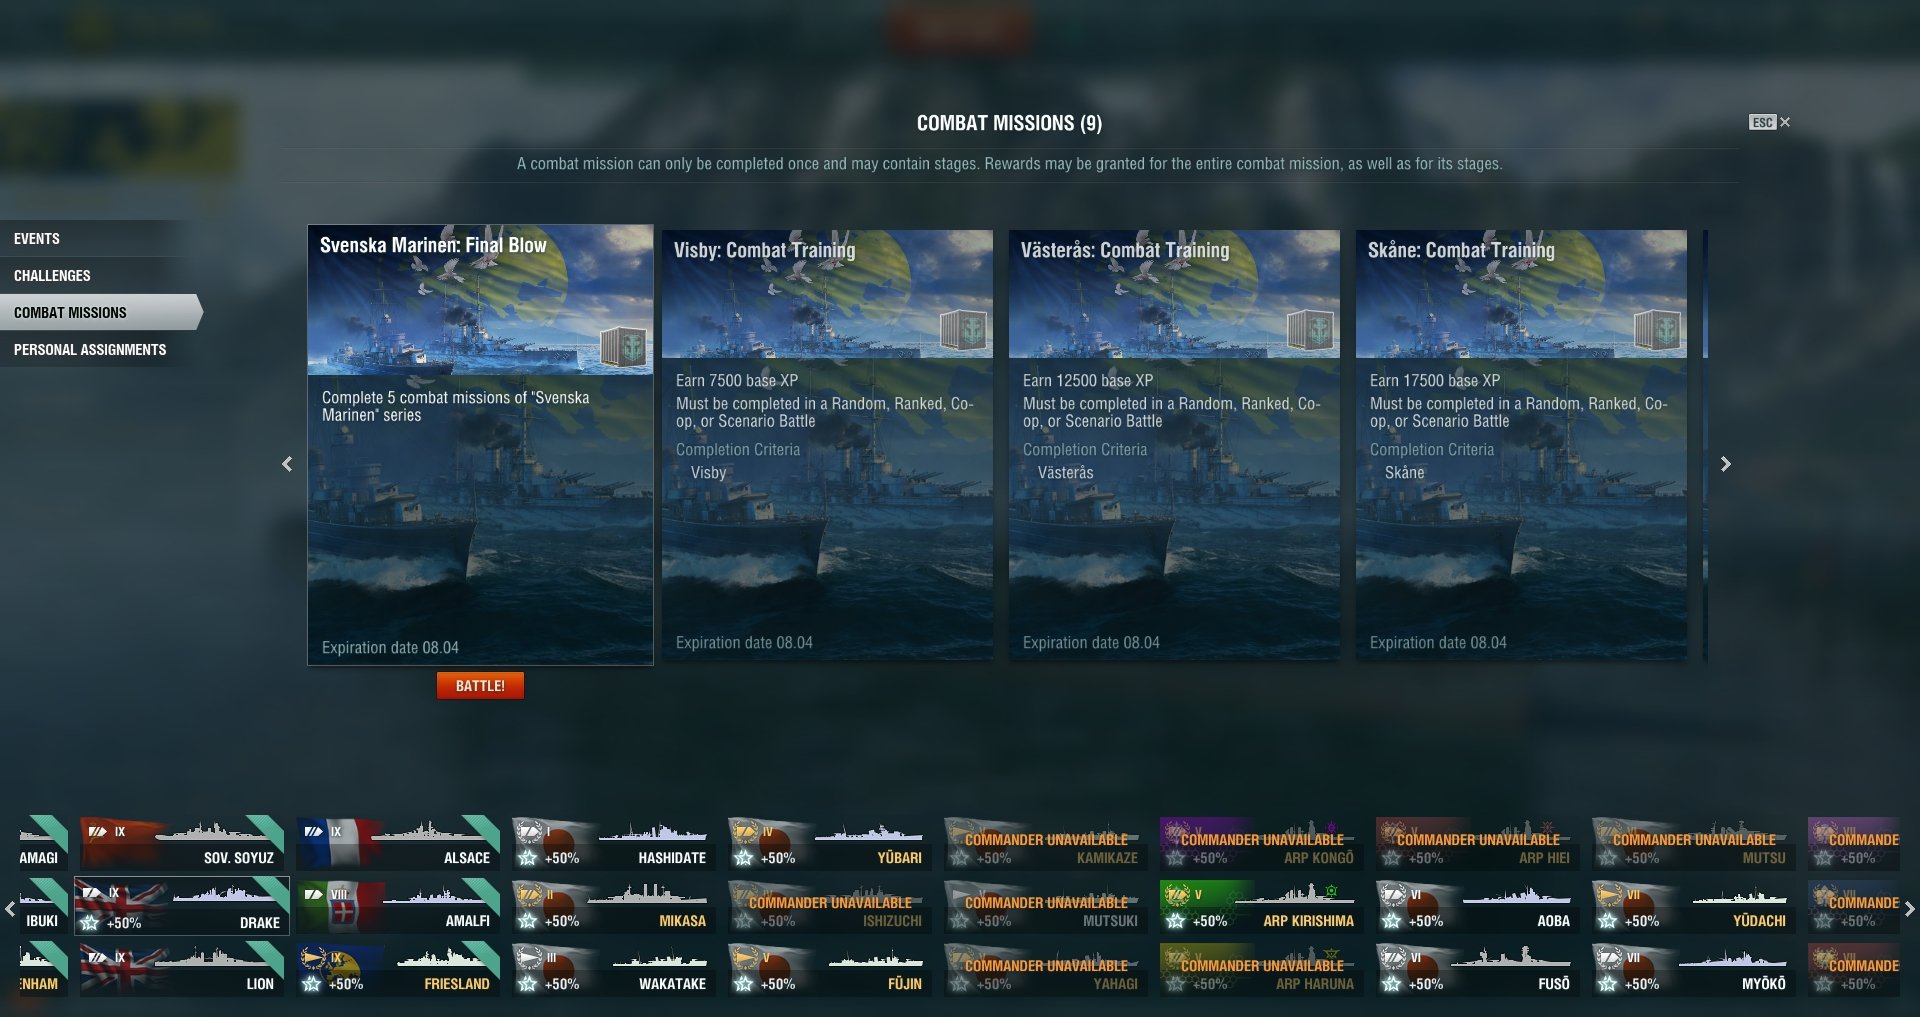Viewport: 1920px width, 1017px height.
Task: Click the container reward icon on Visby mission
Action: click(963, 329)
